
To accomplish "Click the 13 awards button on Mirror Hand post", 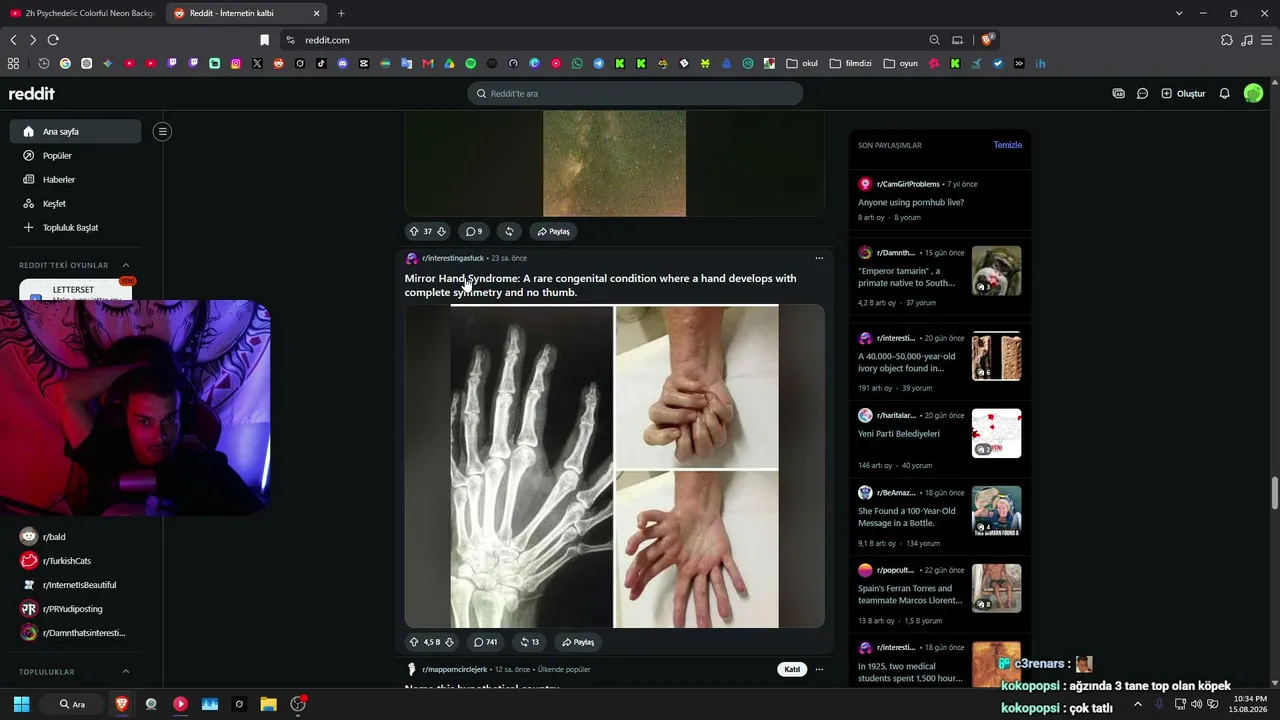I will [x=530, y=642].
